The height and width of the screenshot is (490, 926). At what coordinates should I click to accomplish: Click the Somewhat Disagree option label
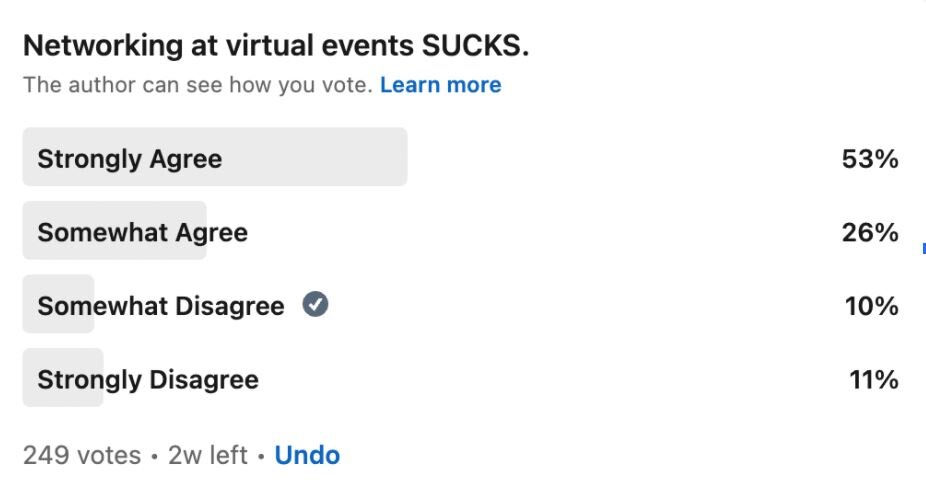161,306
